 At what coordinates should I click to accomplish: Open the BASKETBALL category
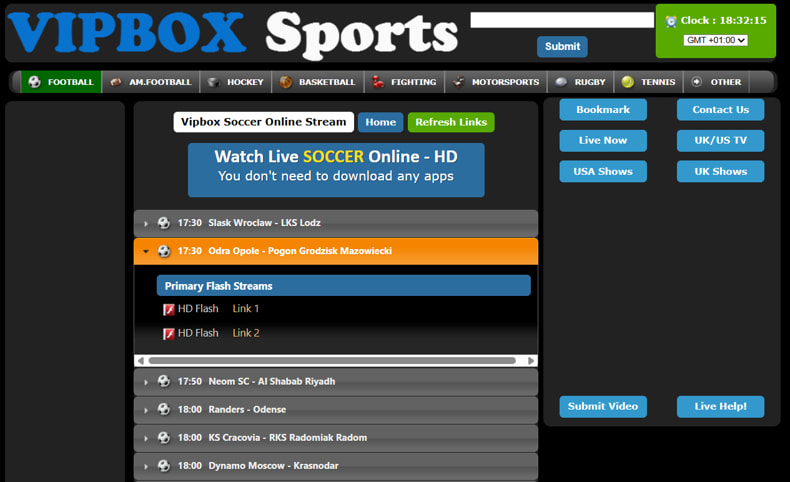coord(318,82)
